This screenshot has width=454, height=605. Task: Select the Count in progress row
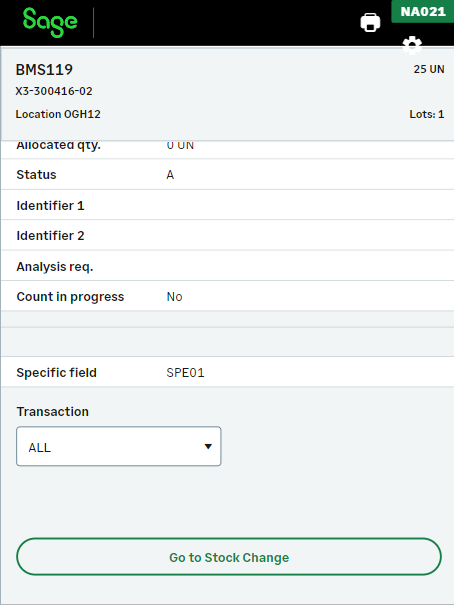click(228, 297)
